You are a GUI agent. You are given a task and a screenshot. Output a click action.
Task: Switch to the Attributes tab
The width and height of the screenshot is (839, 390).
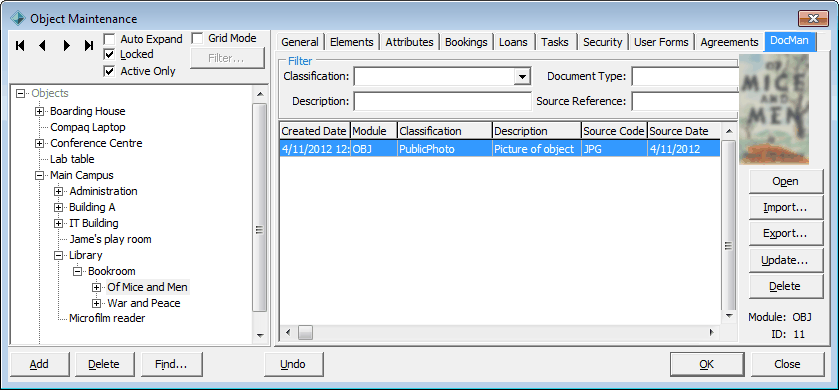[409, 42]
